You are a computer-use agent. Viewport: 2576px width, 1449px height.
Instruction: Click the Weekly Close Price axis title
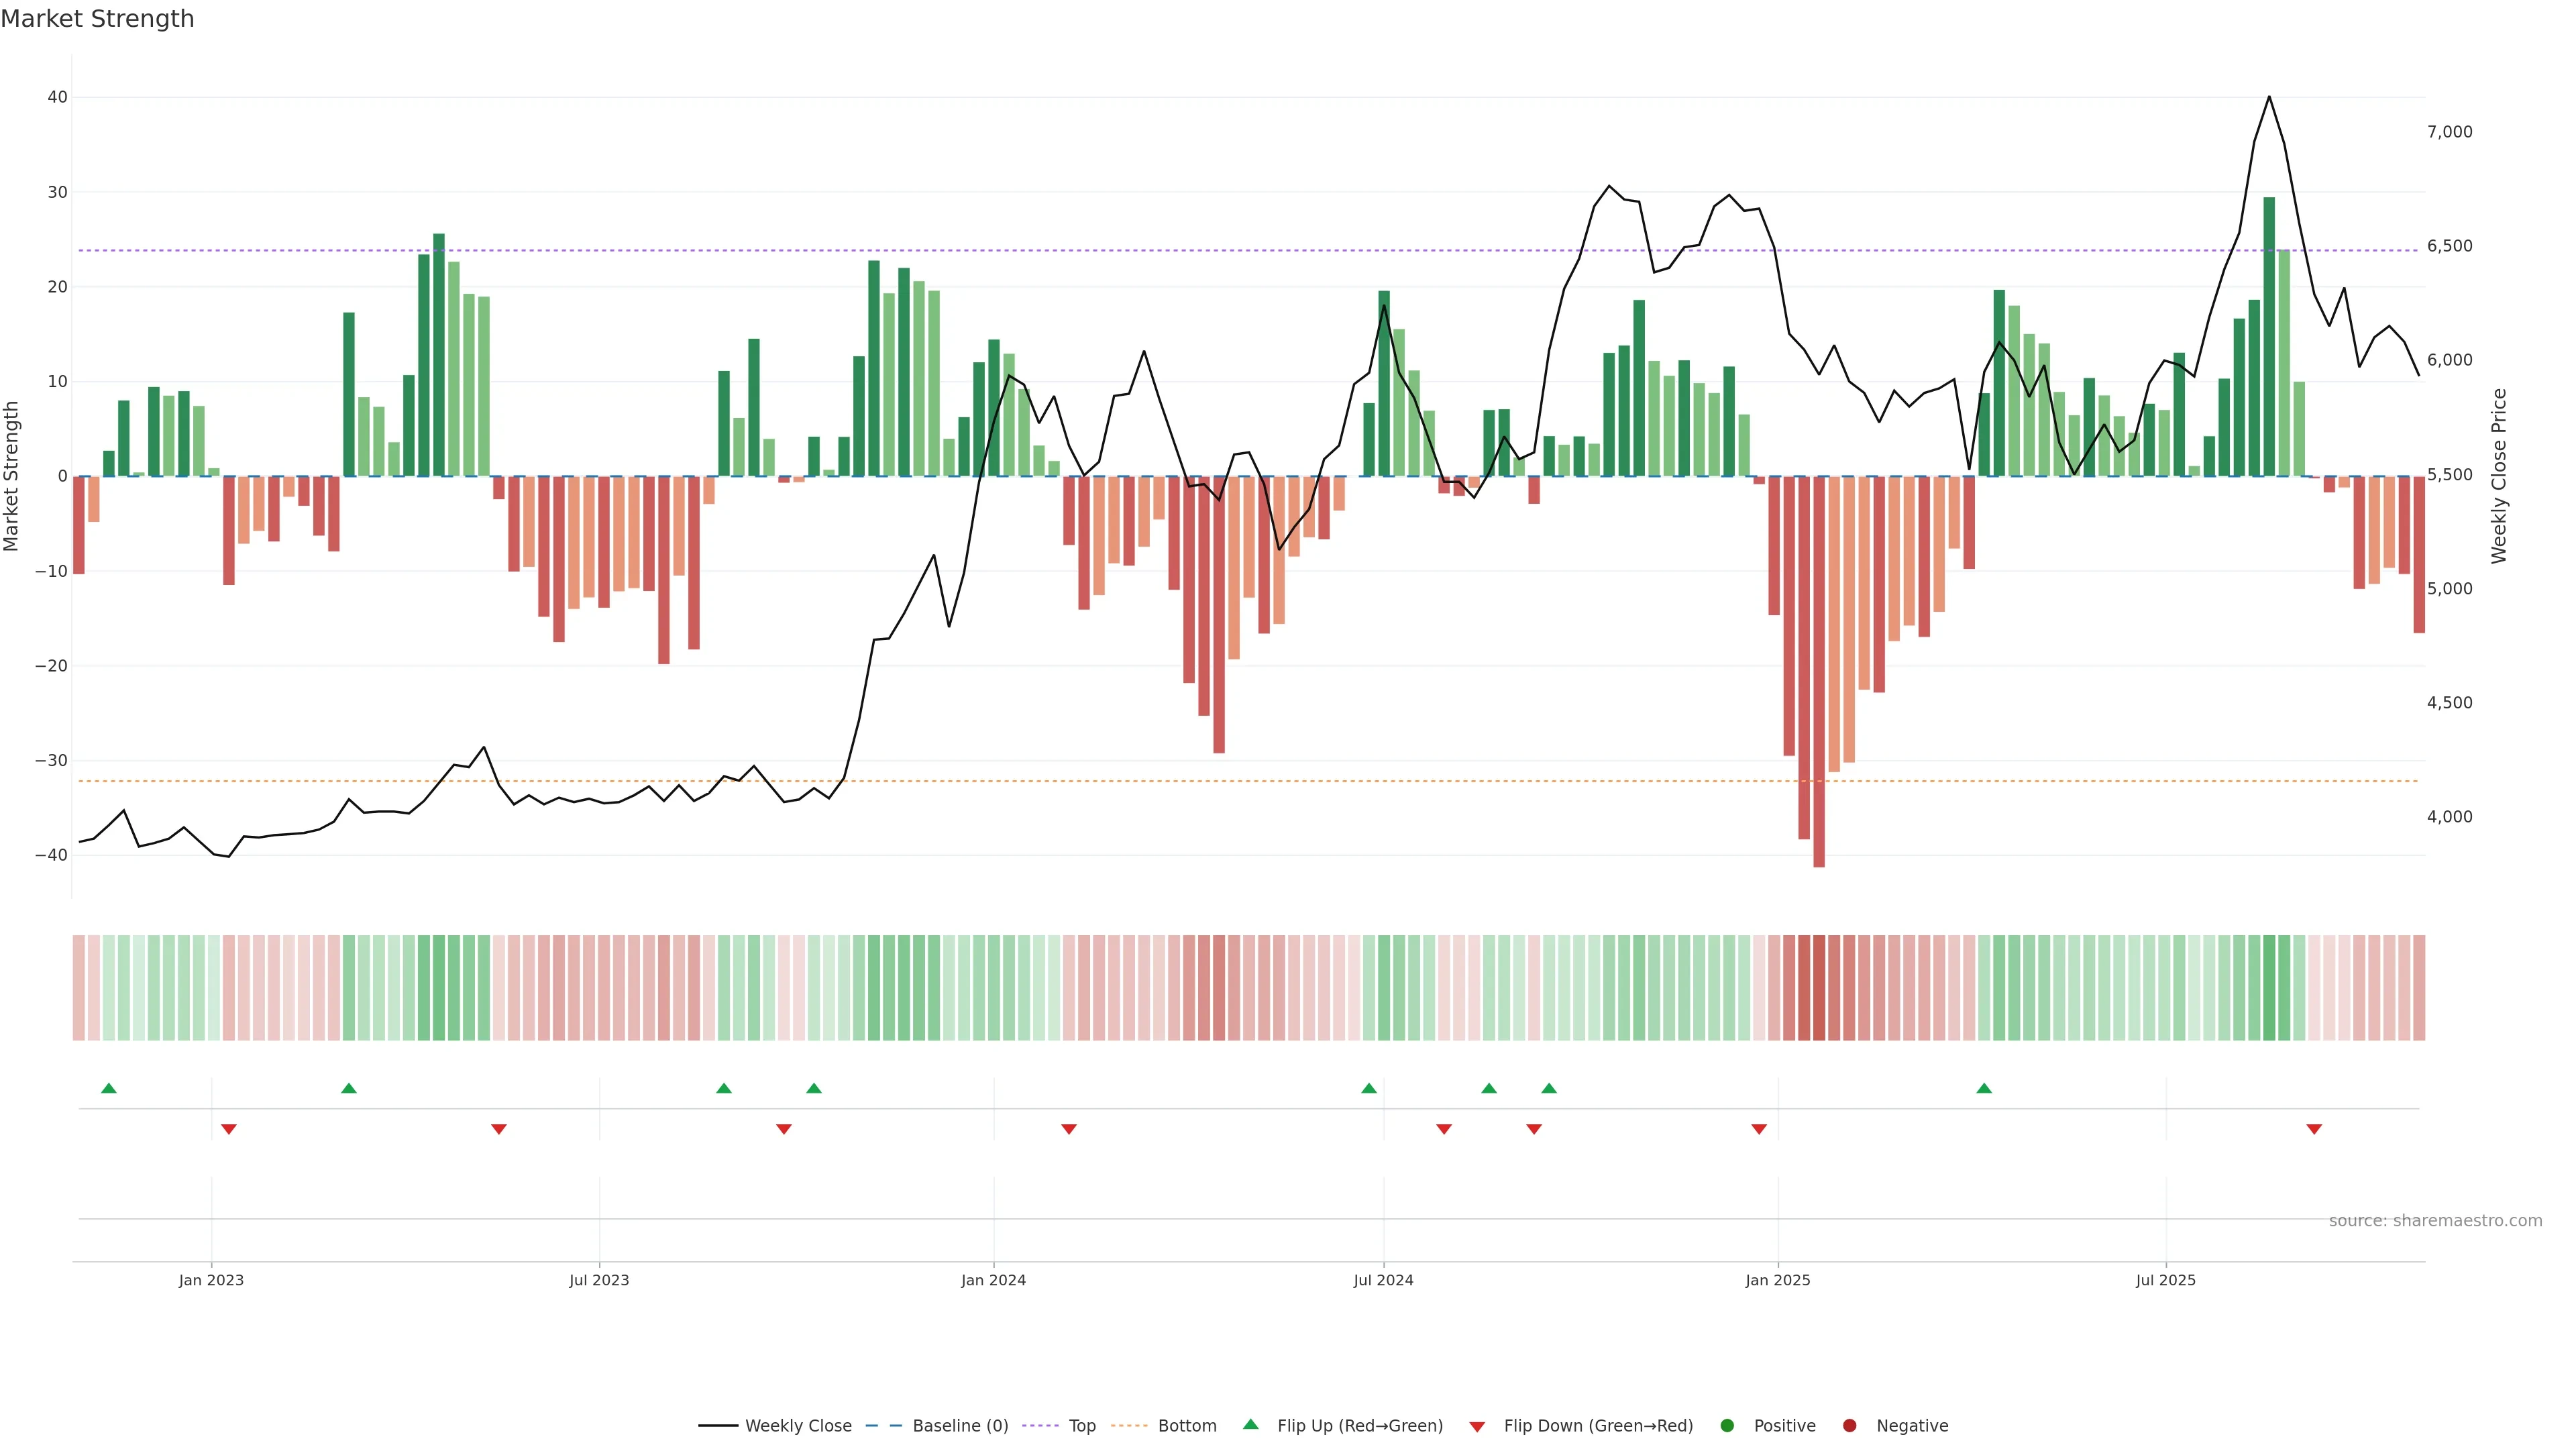pos(2499,476)
